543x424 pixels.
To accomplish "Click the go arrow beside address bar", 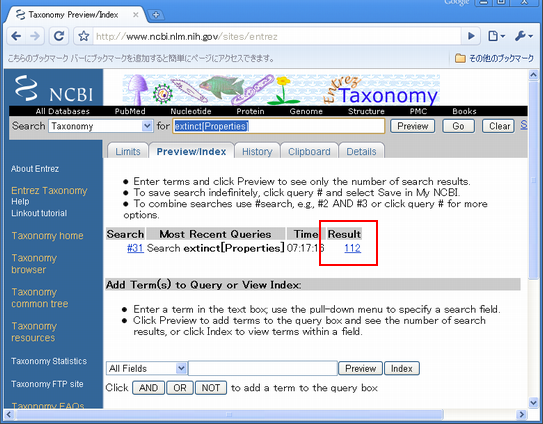I will (x=471, y=36).
